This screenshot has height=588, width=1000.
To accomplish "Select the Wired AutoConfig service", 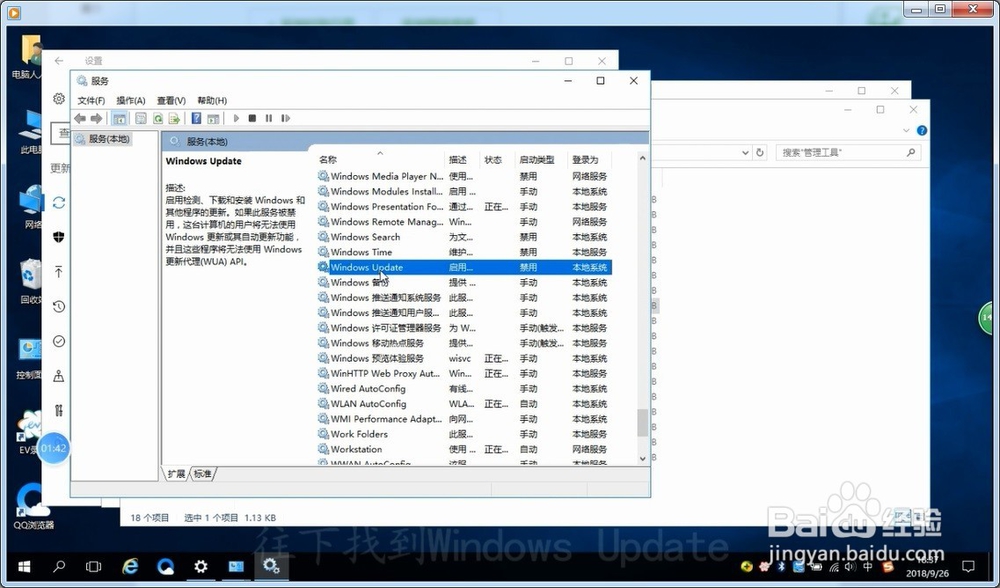I will click(x=464, y=388).
